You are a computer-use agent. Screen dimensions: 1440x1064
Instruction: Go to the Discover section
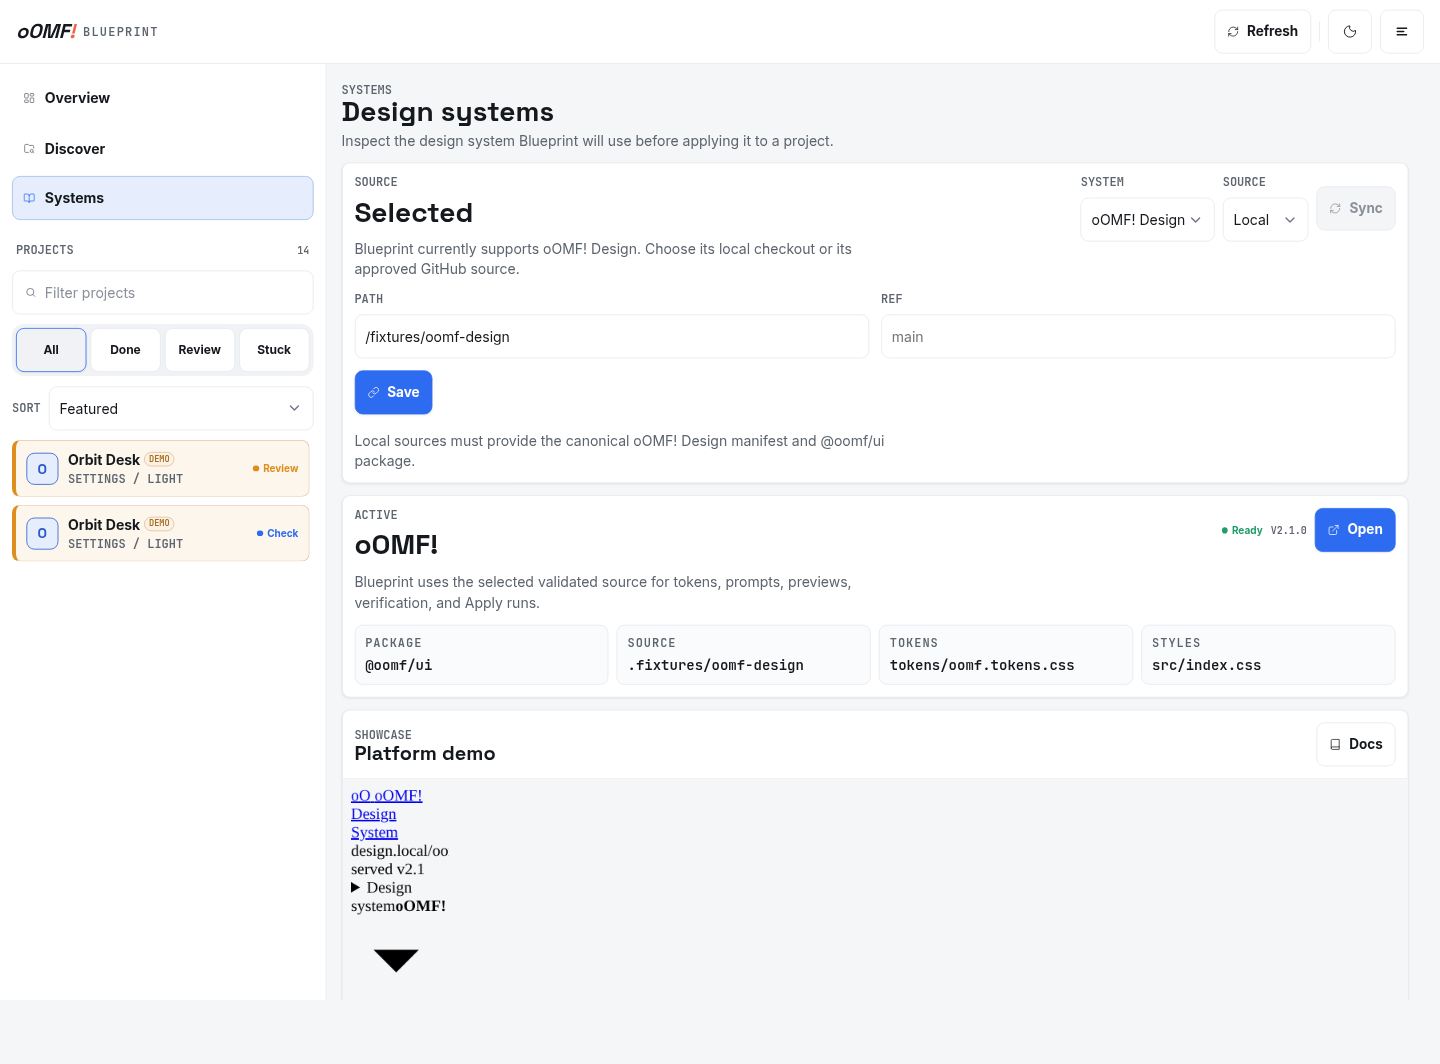[162, 149]
